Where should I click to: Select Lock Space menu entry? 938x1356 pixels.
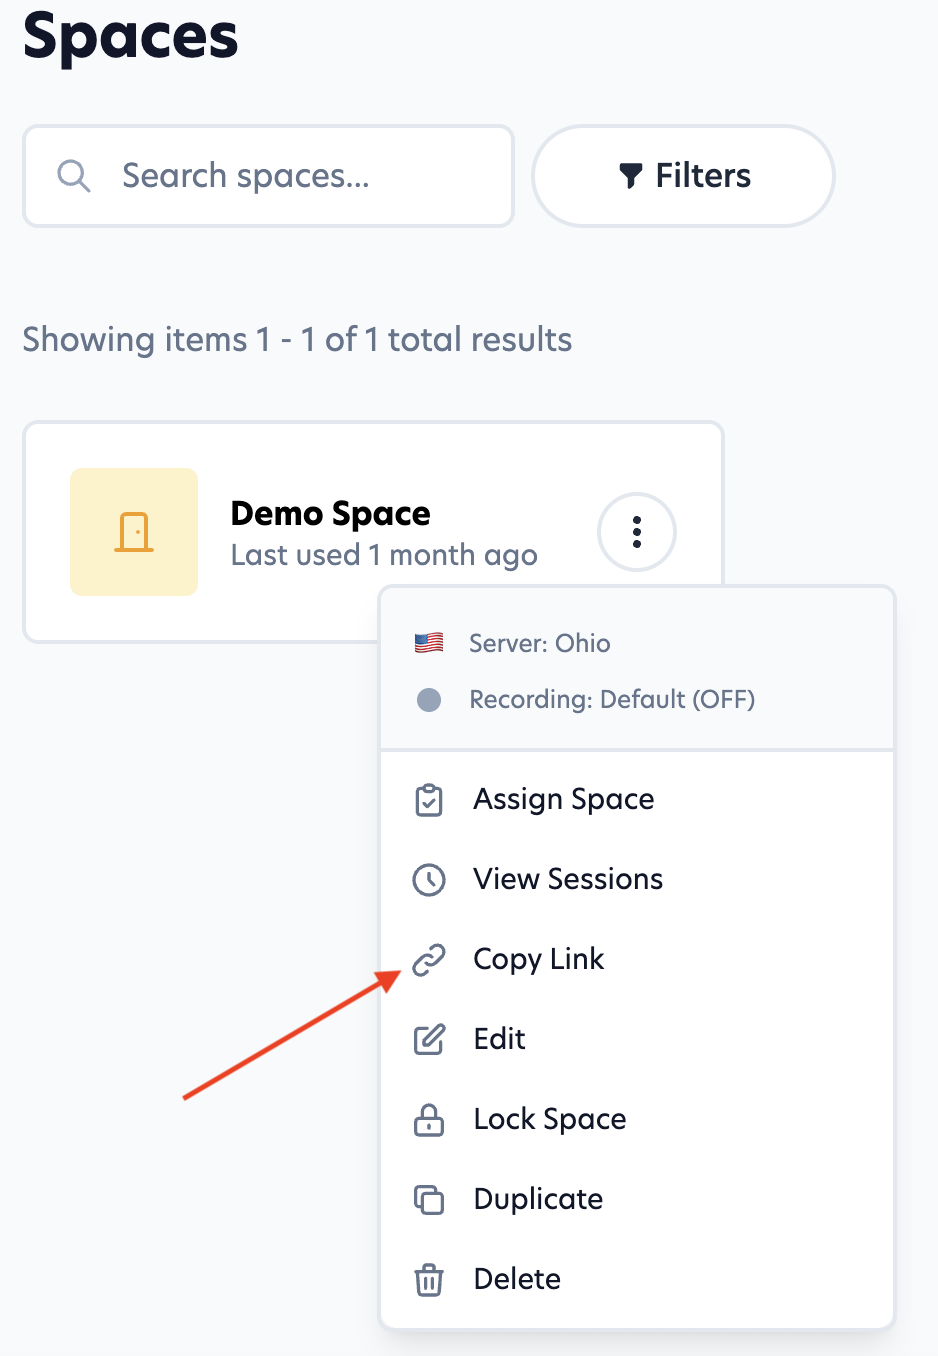pos(637,1119)
